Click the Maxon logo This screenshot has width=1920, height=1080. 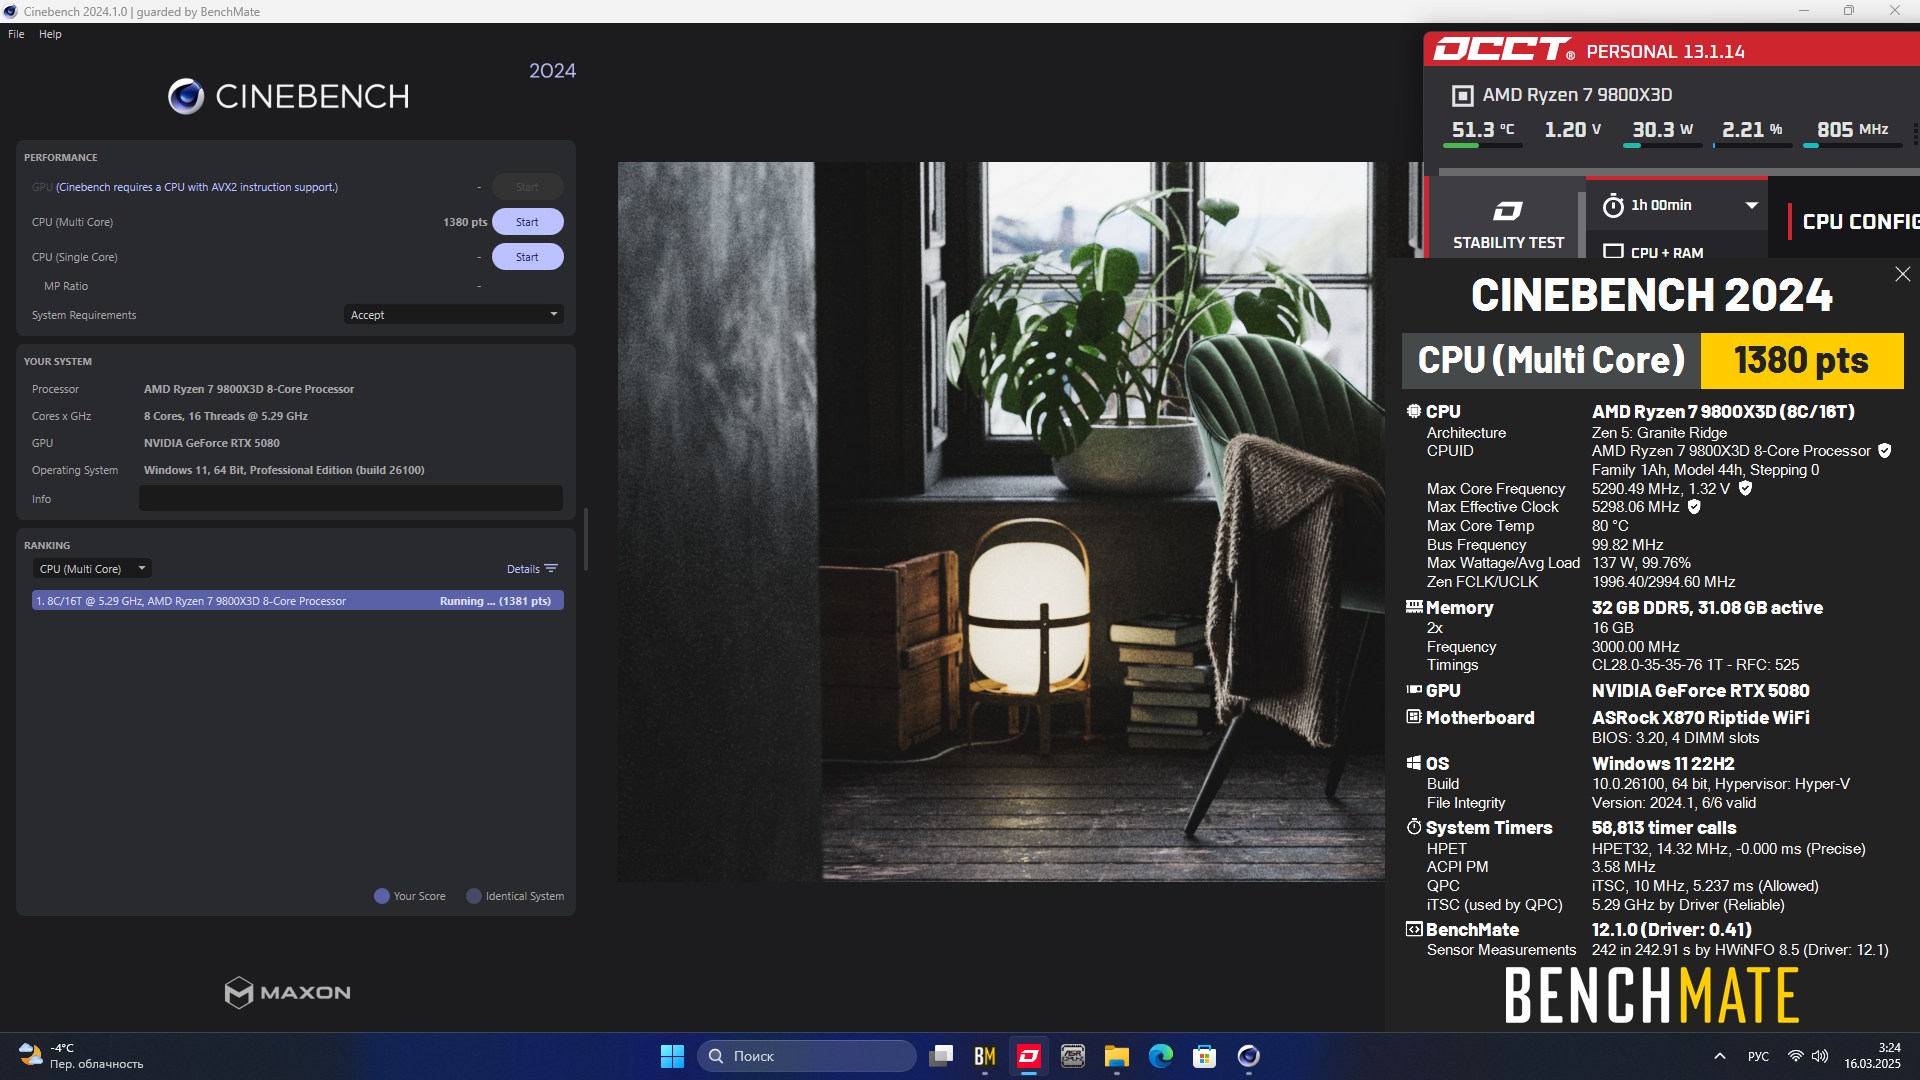[288, 992]
